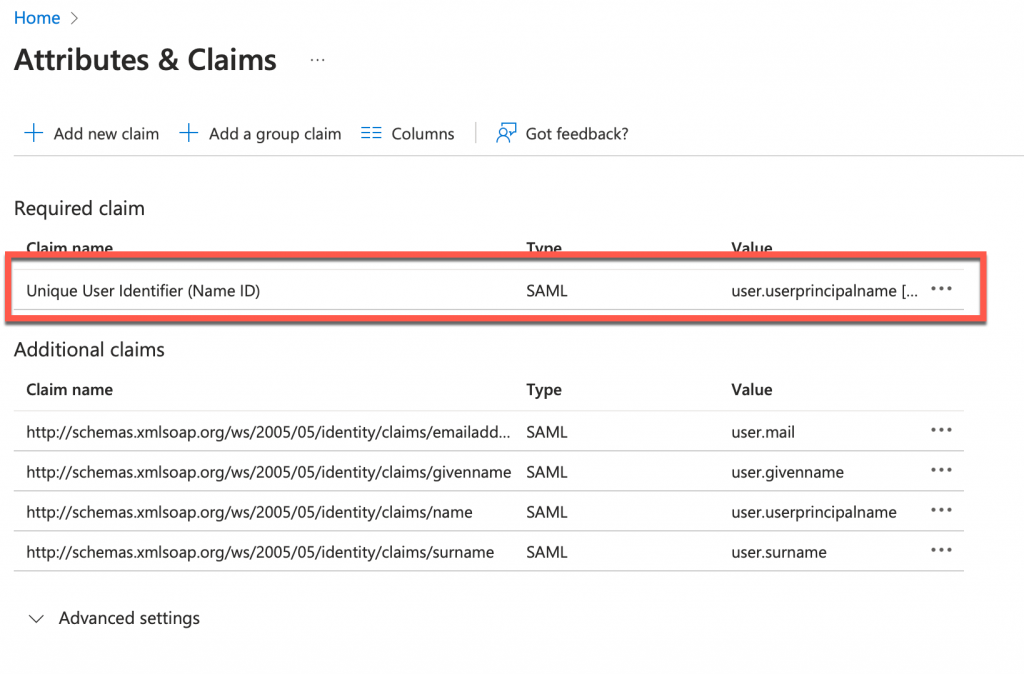Click the chevron after Home breadcrumb

(75, 17)
